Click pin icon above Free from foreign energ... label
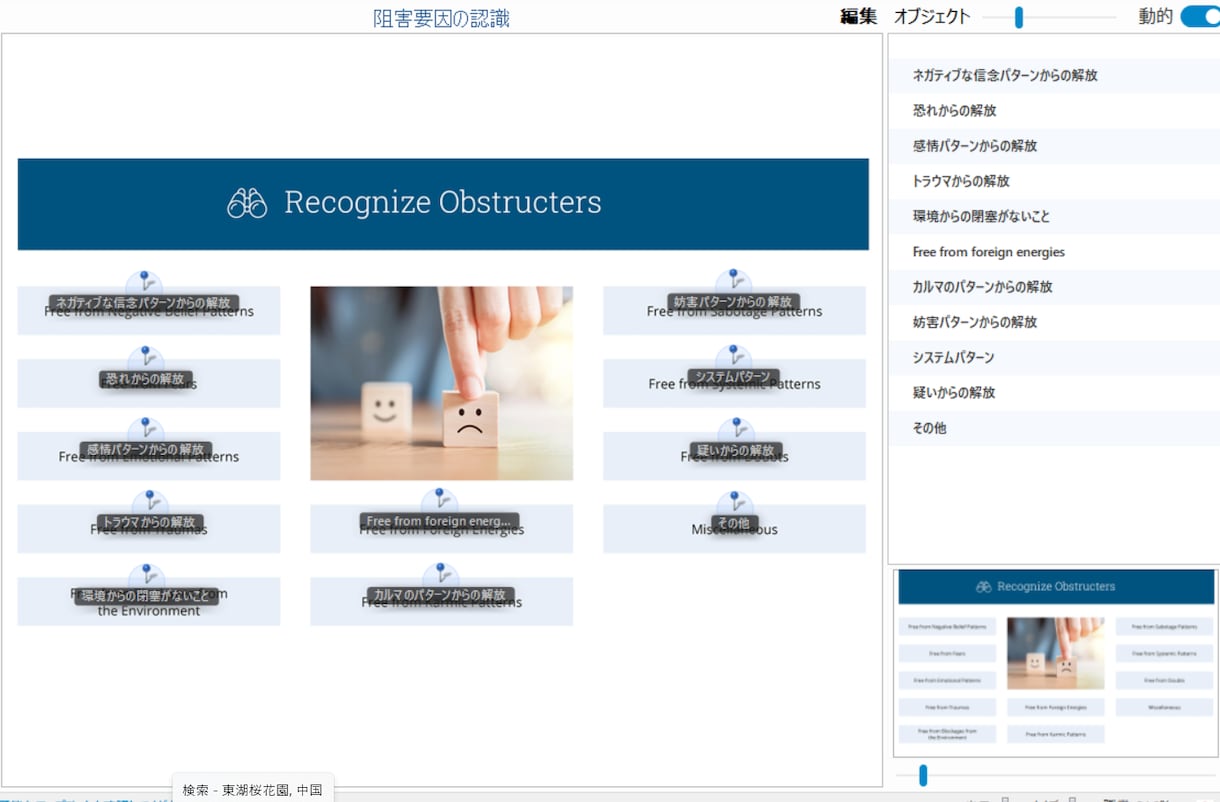 click(x=439, y=502)
